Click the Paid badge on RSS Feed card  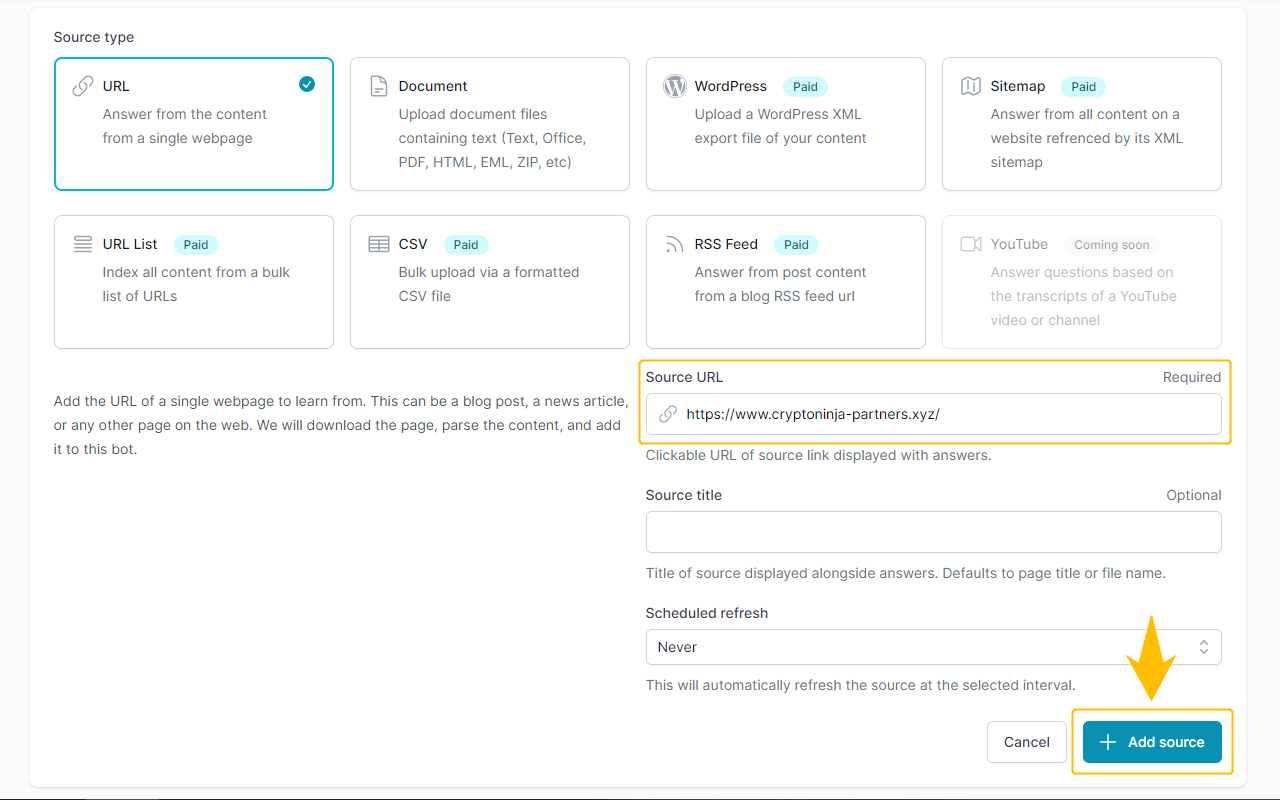pos(796,245)
